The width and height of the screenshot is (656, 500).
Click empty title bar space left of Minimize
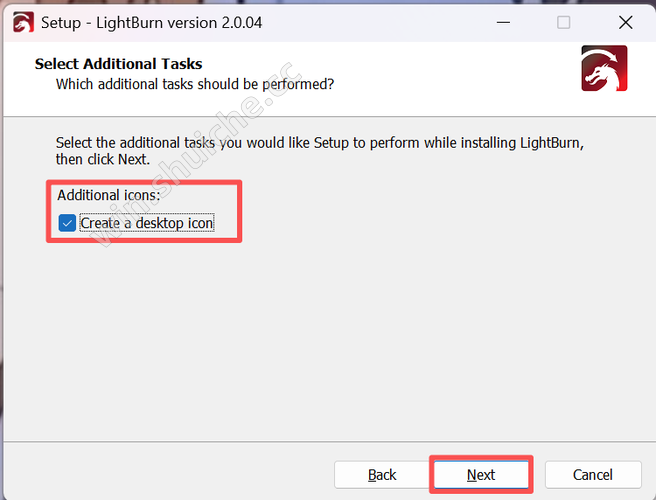point(380,22)
